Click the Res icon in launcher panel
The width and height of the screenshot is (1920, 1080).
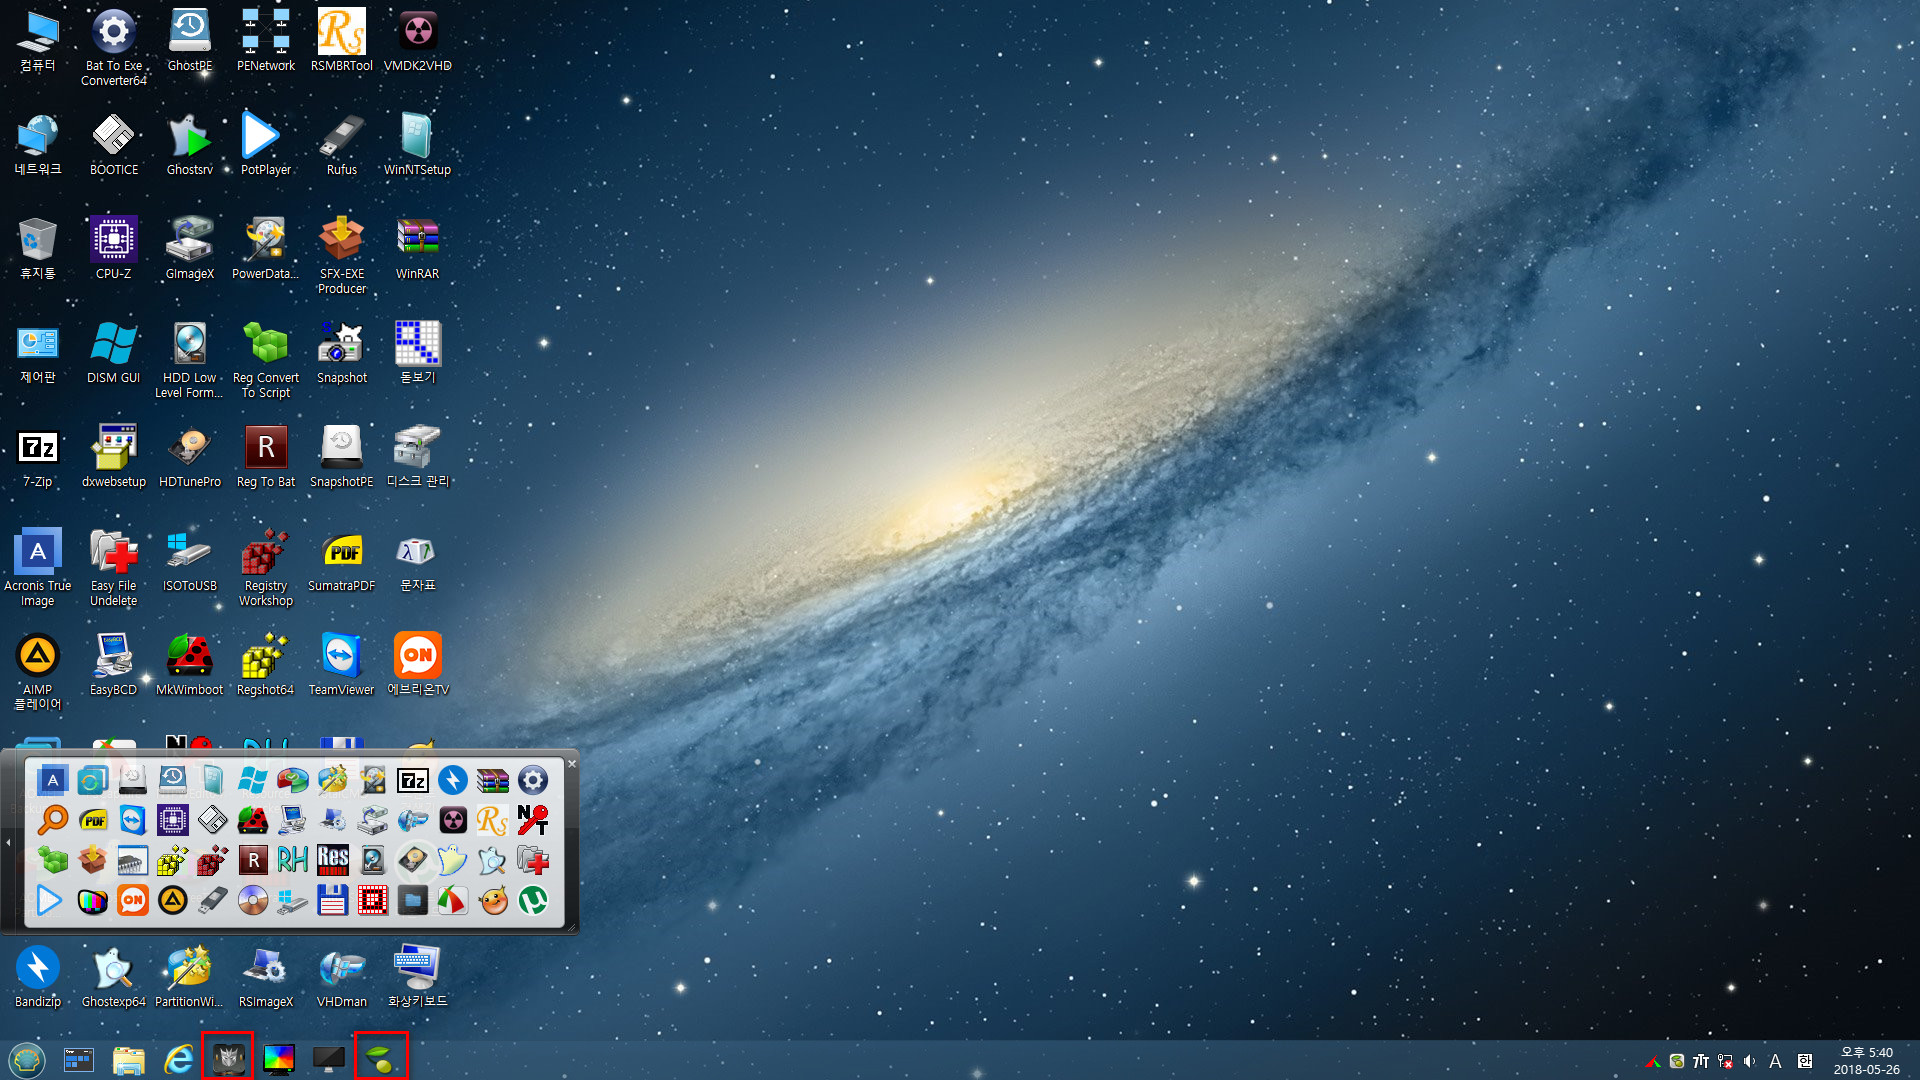[x=333, y=860]
